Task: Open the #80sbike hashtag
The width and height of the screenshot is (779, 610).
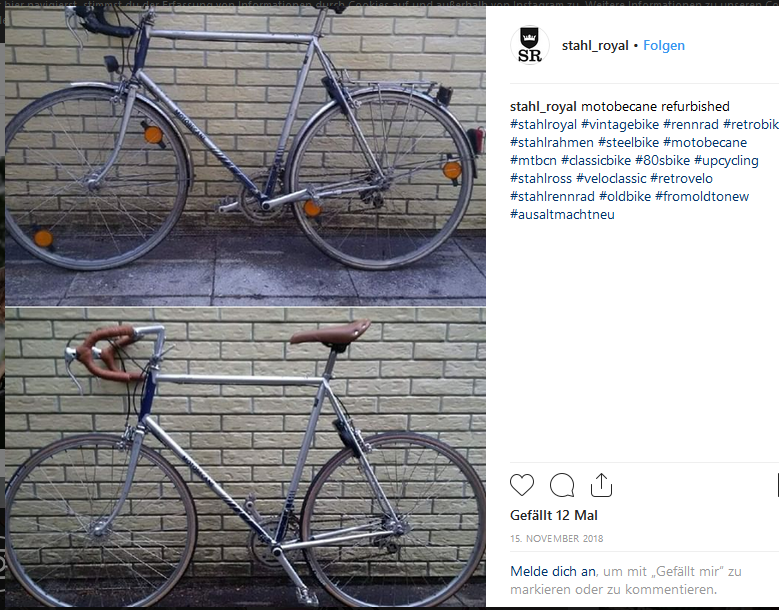Action: [x=662, y=160]
